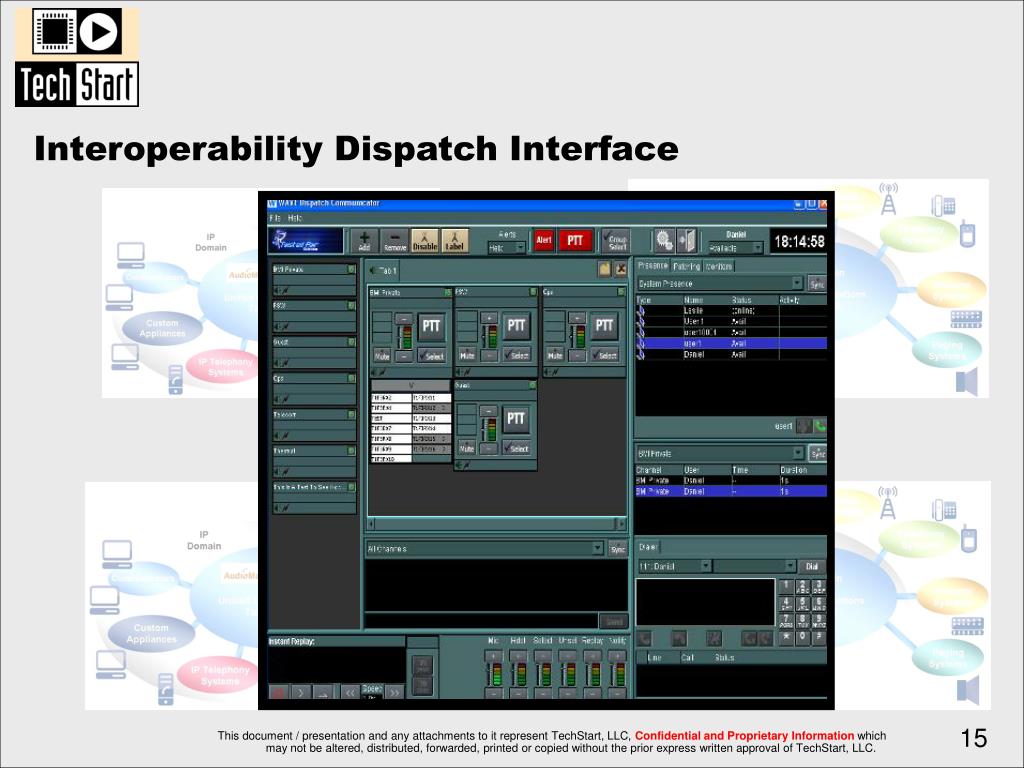Expand the All channels dropdown
This screenshot has height=768, width=1024.
(597, 549)
